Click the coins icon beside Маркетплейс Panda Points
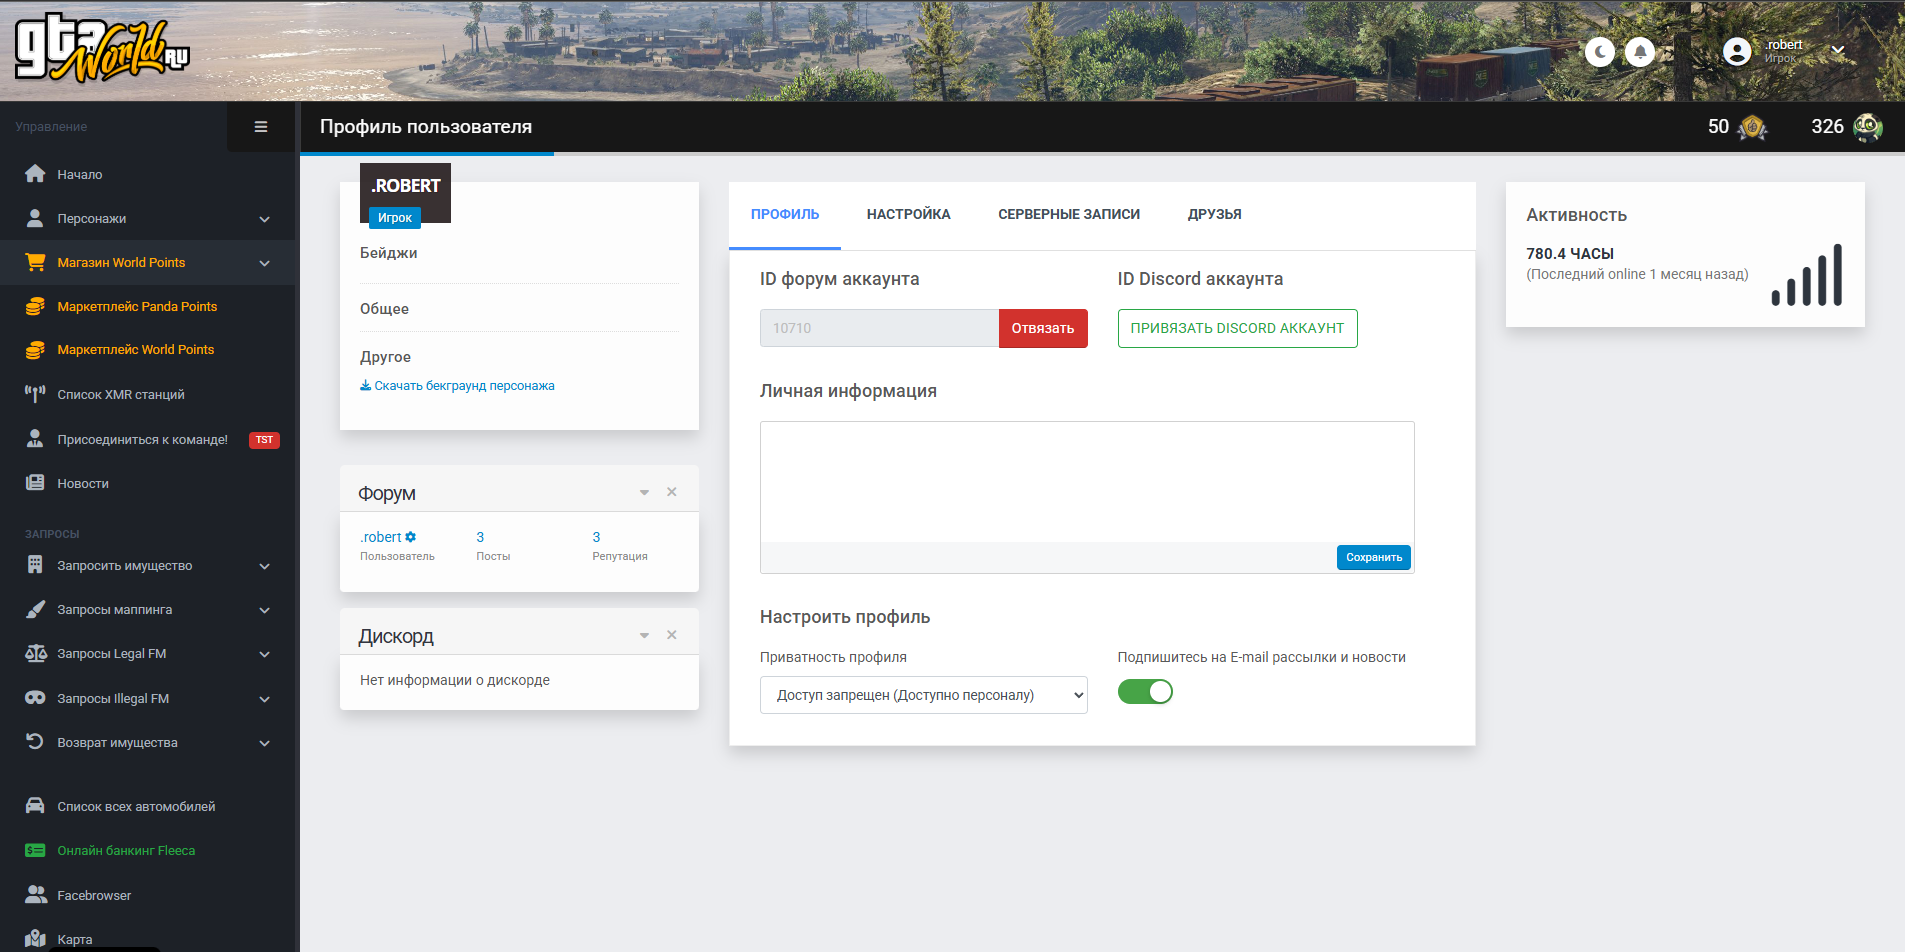Image resolution: width=1905 pixels, height=952 pixels. click(35, 306)
